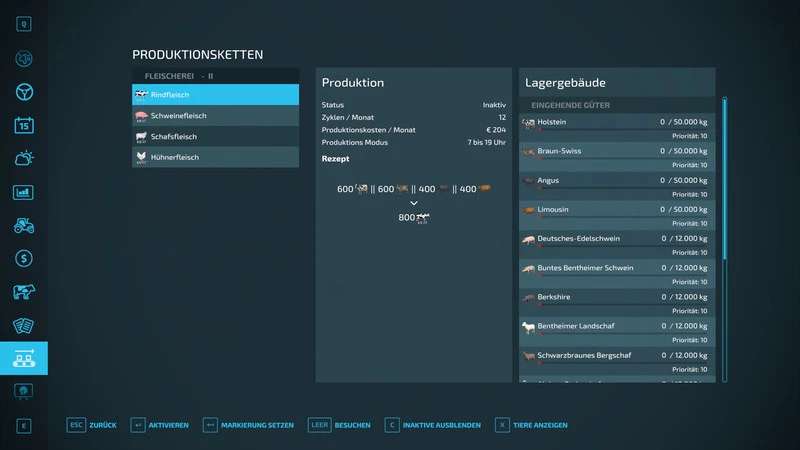
Task: Select Schweinefleisch production entry
Action: click(x=215, y=116)
